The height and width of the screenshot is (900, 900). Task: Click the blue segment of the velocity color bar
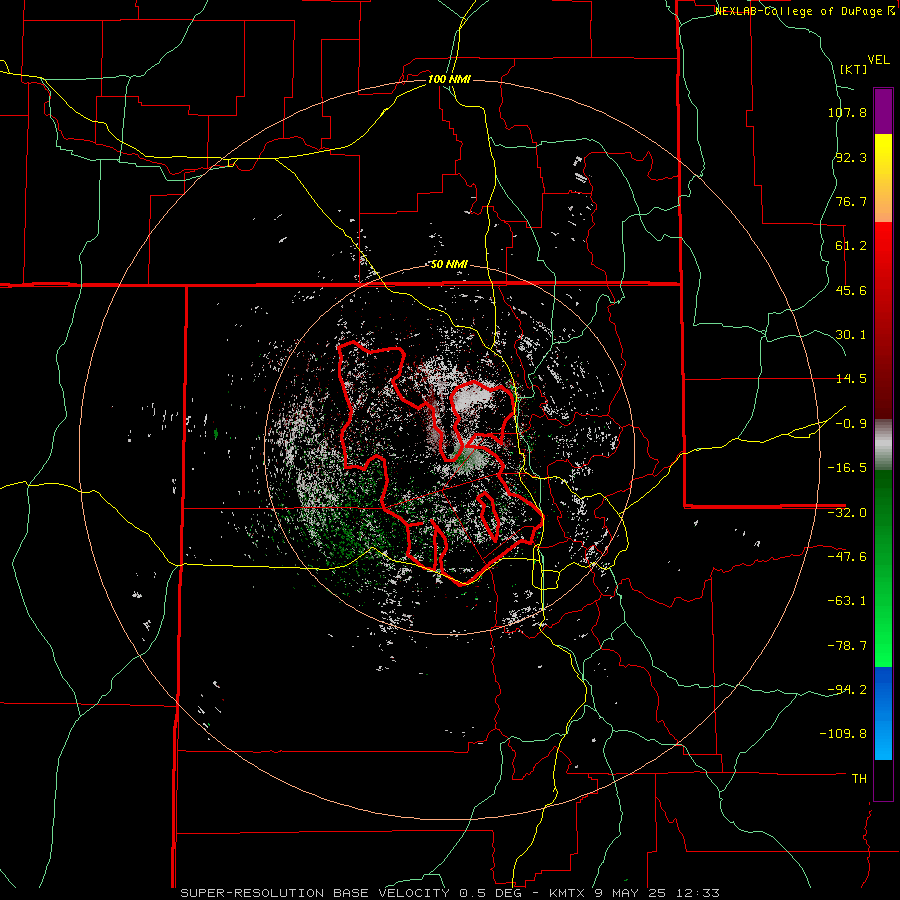click(x=883, y=713)
